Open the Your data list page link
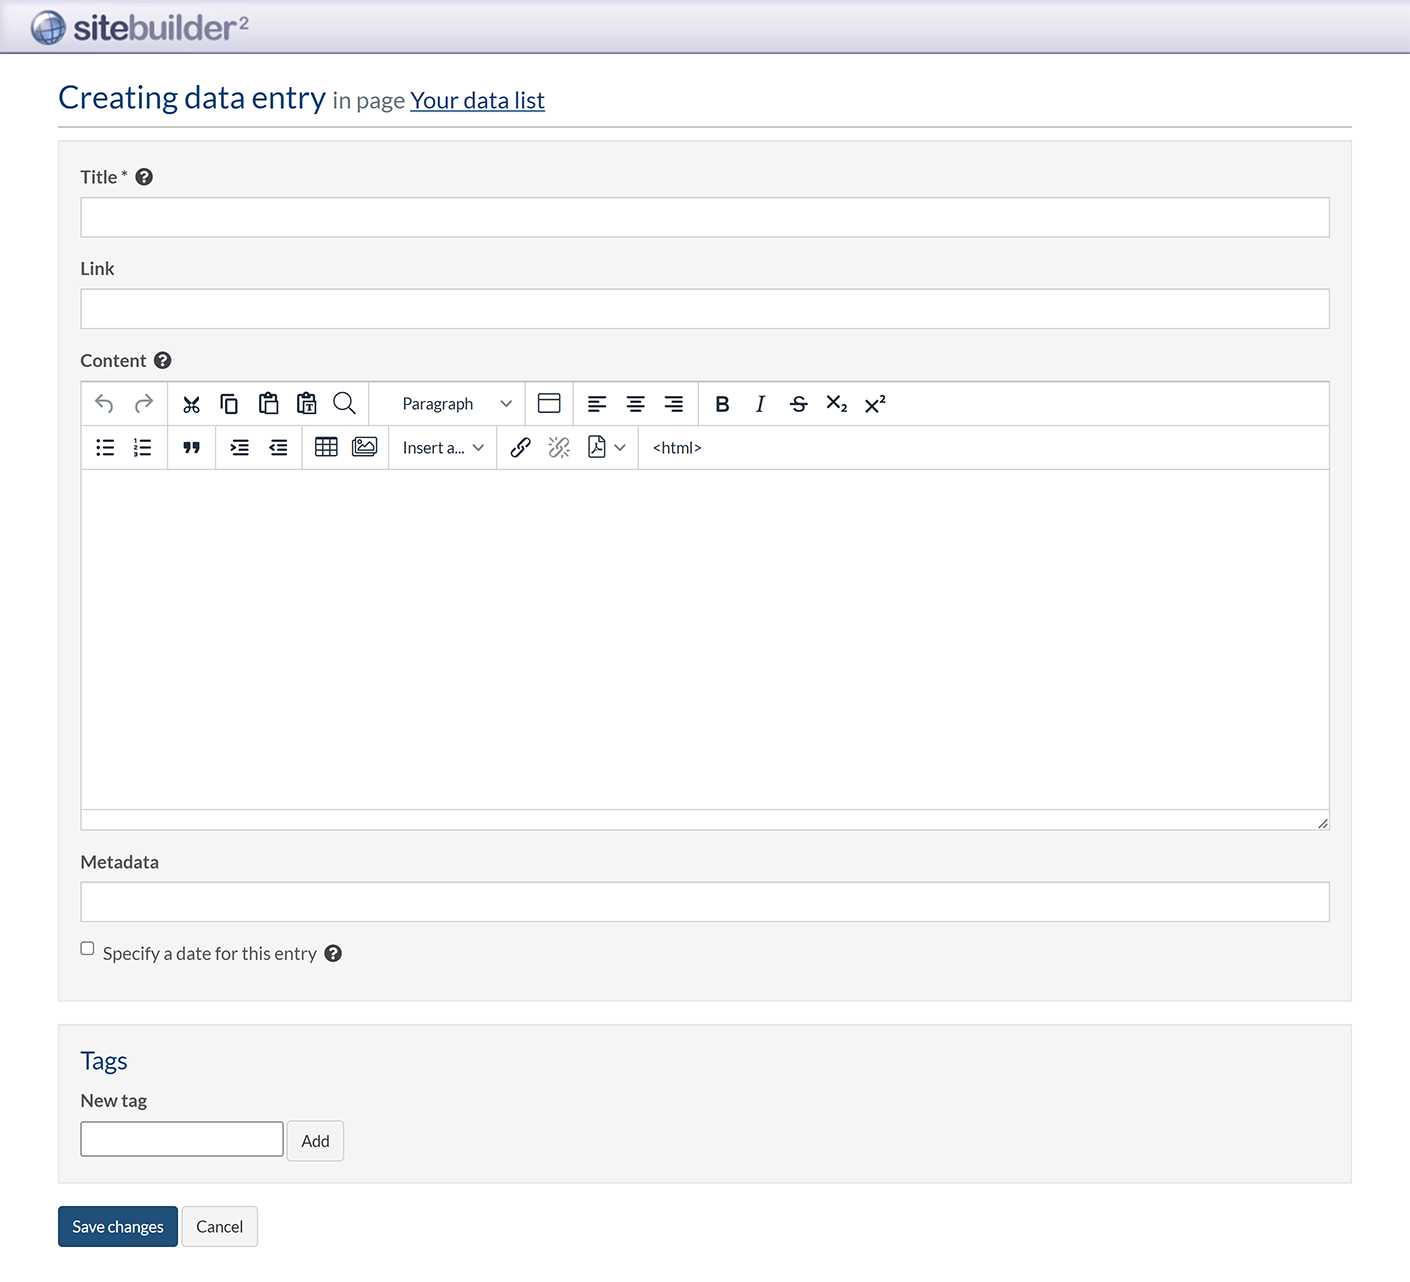 (477, 101)
